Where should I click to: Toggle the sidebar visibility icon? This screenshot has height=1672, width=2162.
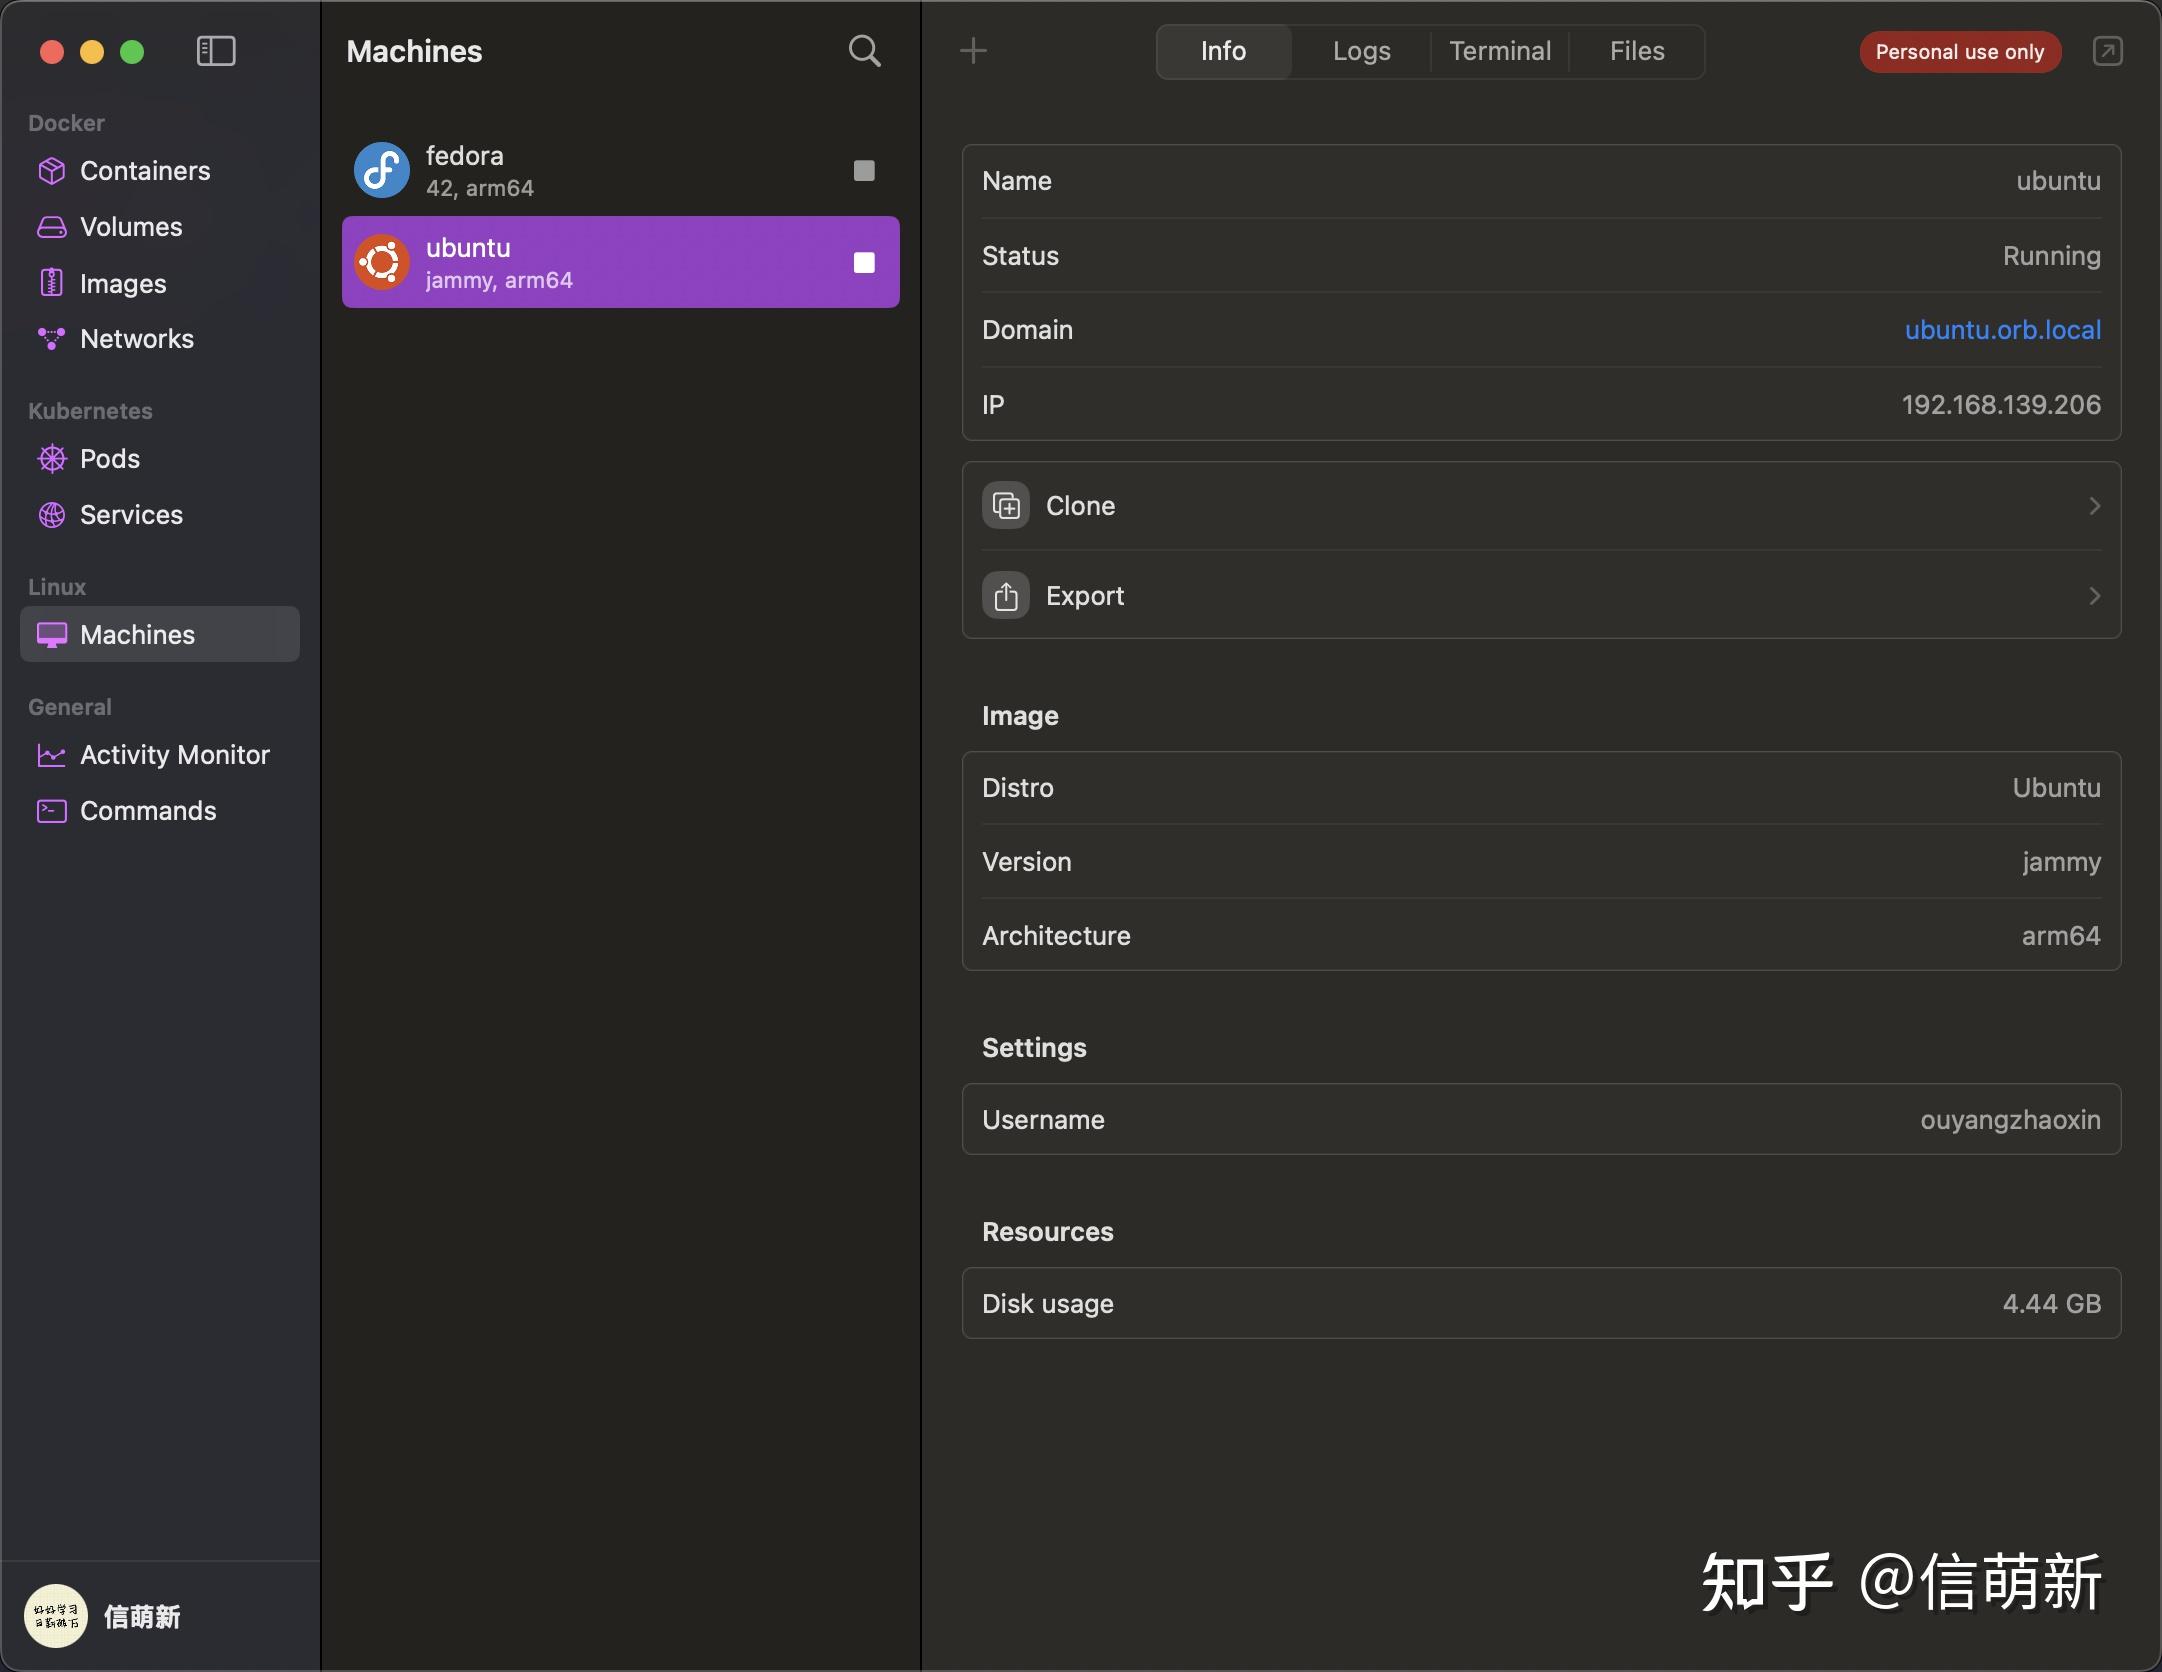216,51
